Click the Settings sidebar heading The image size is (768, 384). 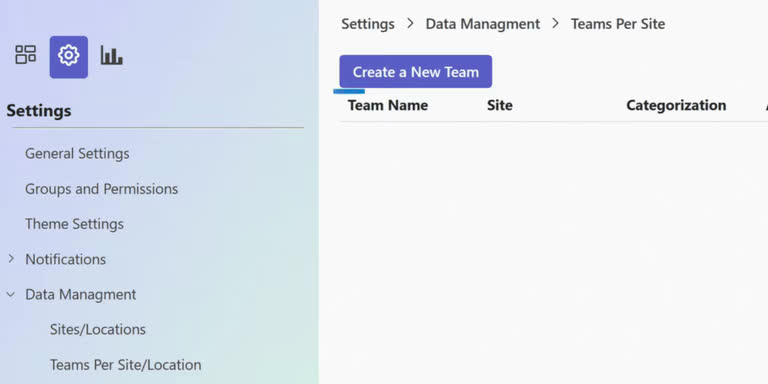(39, 111)
